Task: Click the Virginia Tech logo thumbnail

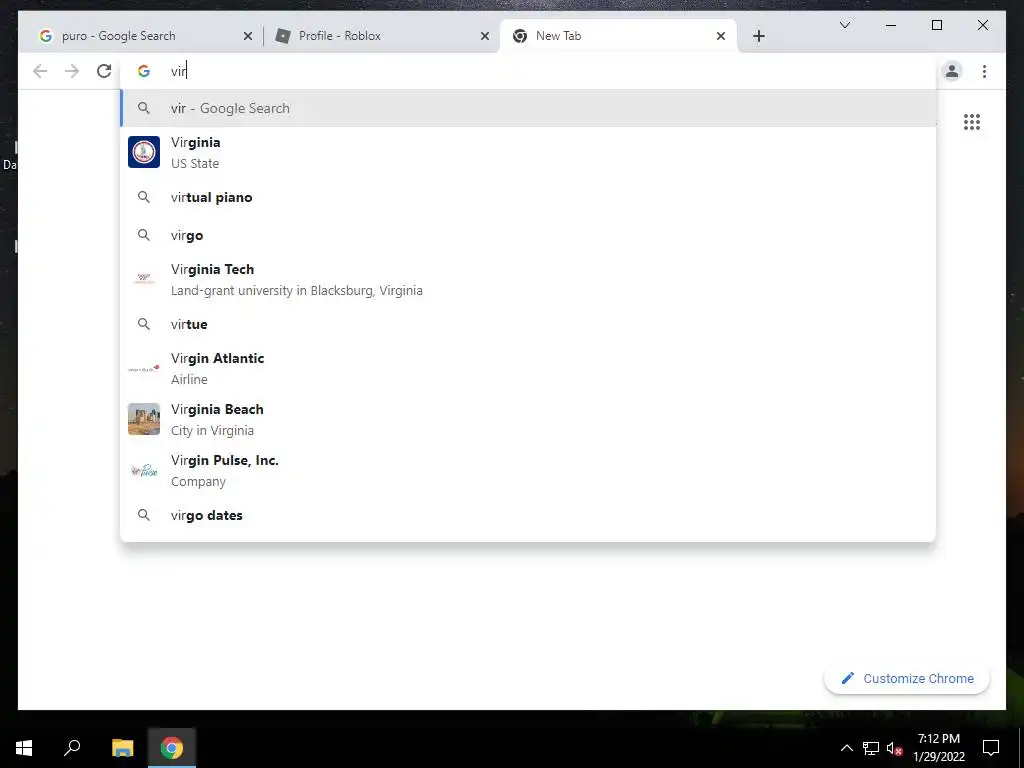Action: point(144,280)
